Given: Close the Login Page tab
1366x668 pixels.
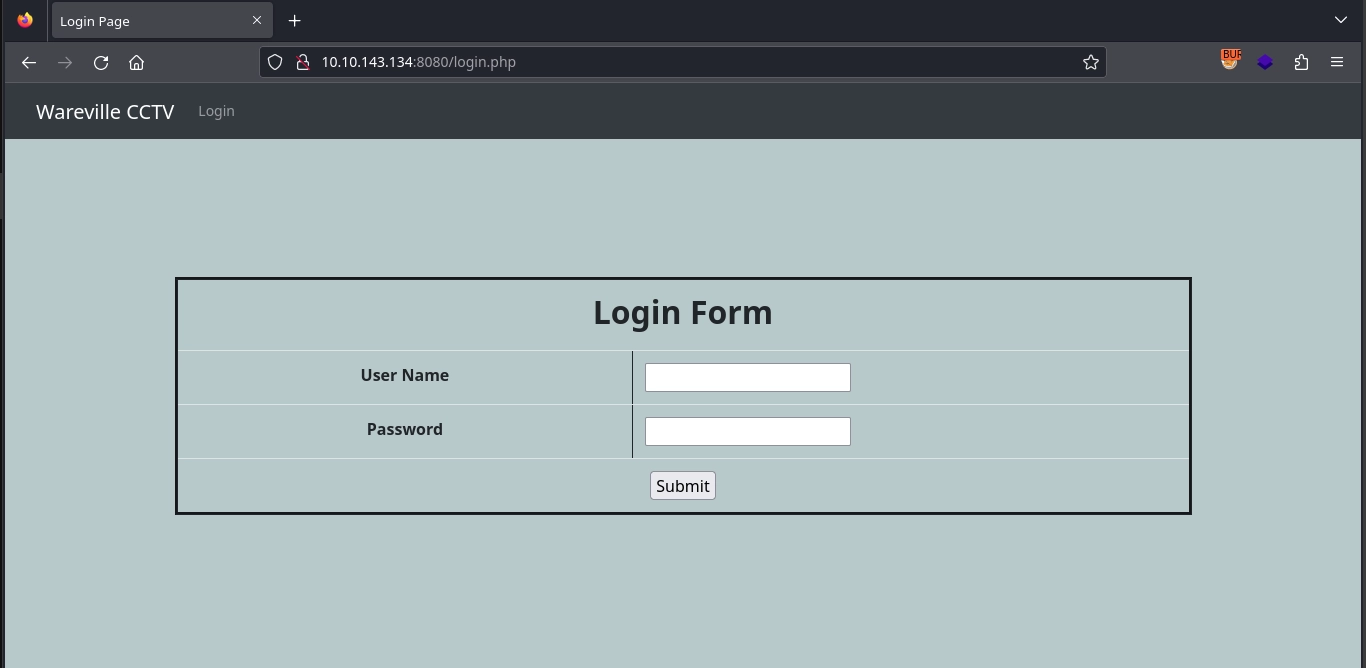Looking at the screenshot, I should 257,20.
